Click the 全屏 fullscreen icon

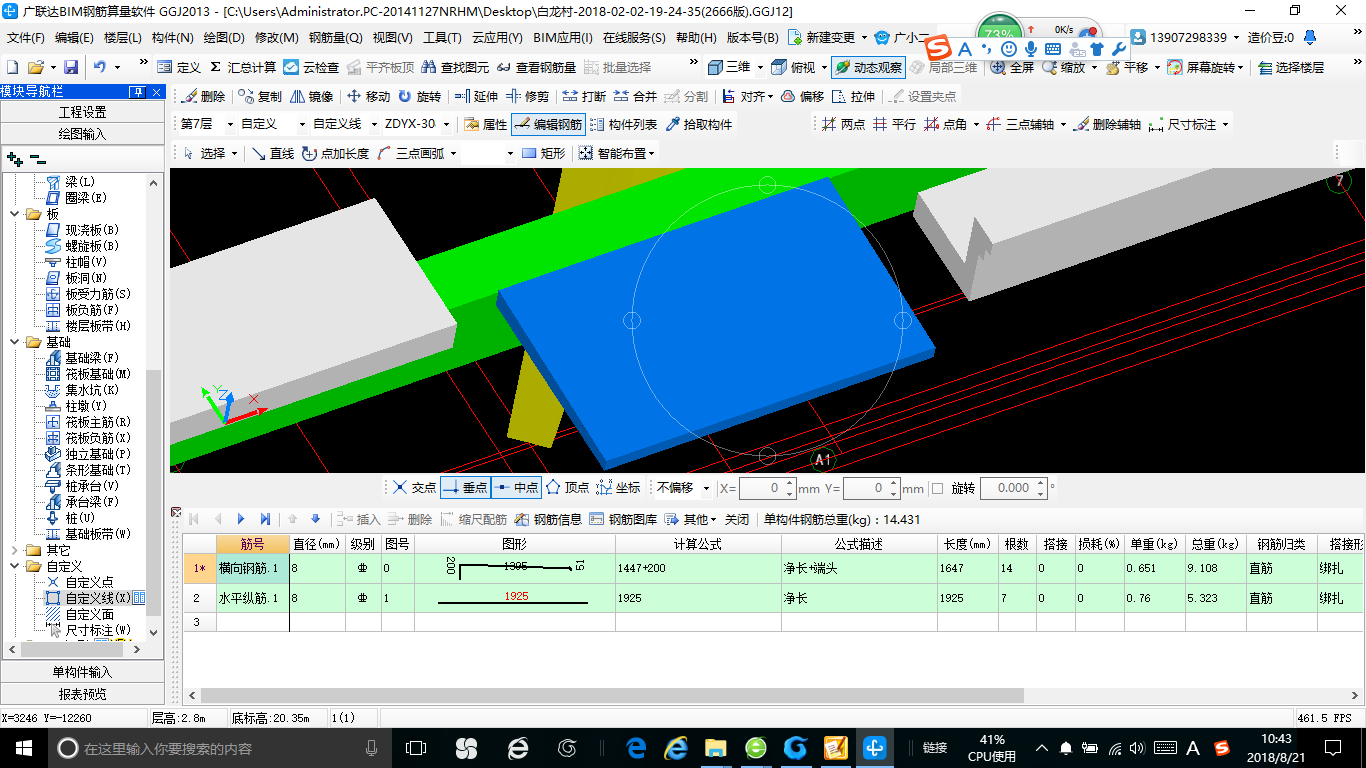pyautogui.click(x=1012, y=67)
